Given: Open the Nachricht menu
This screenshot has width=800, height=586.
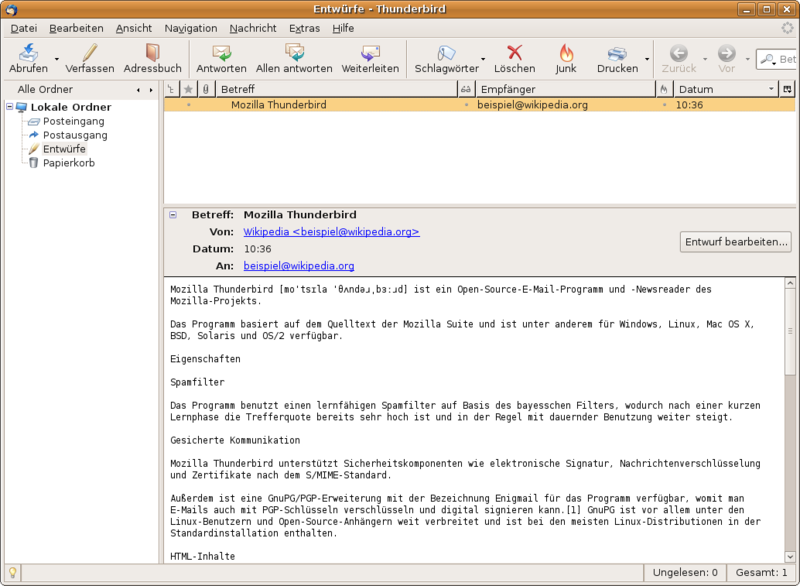Looking at the screenshot, I should pyautogui.click(x=252, y=28).
